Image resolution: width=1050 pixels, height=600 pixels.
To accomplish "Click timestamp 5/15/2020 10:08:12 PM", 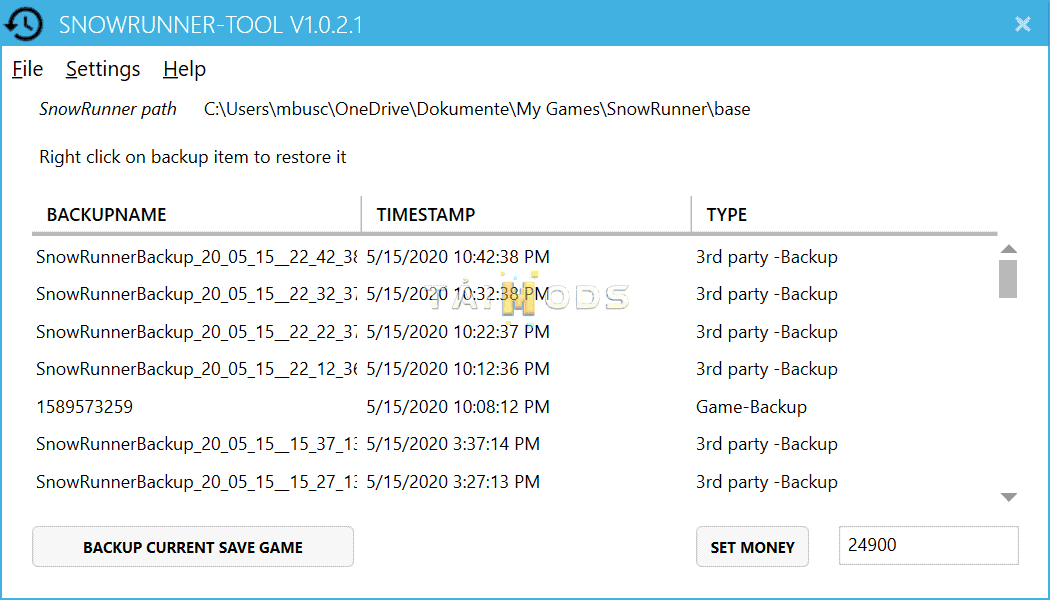I will click(x=458, y=406).
